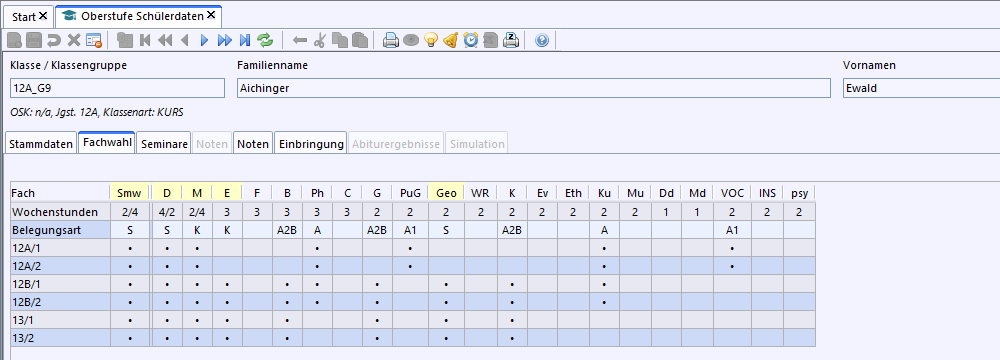The image size is (1000, 360).
Task: Click the 13/1 cell in the K column
Action: pos(512,319)
